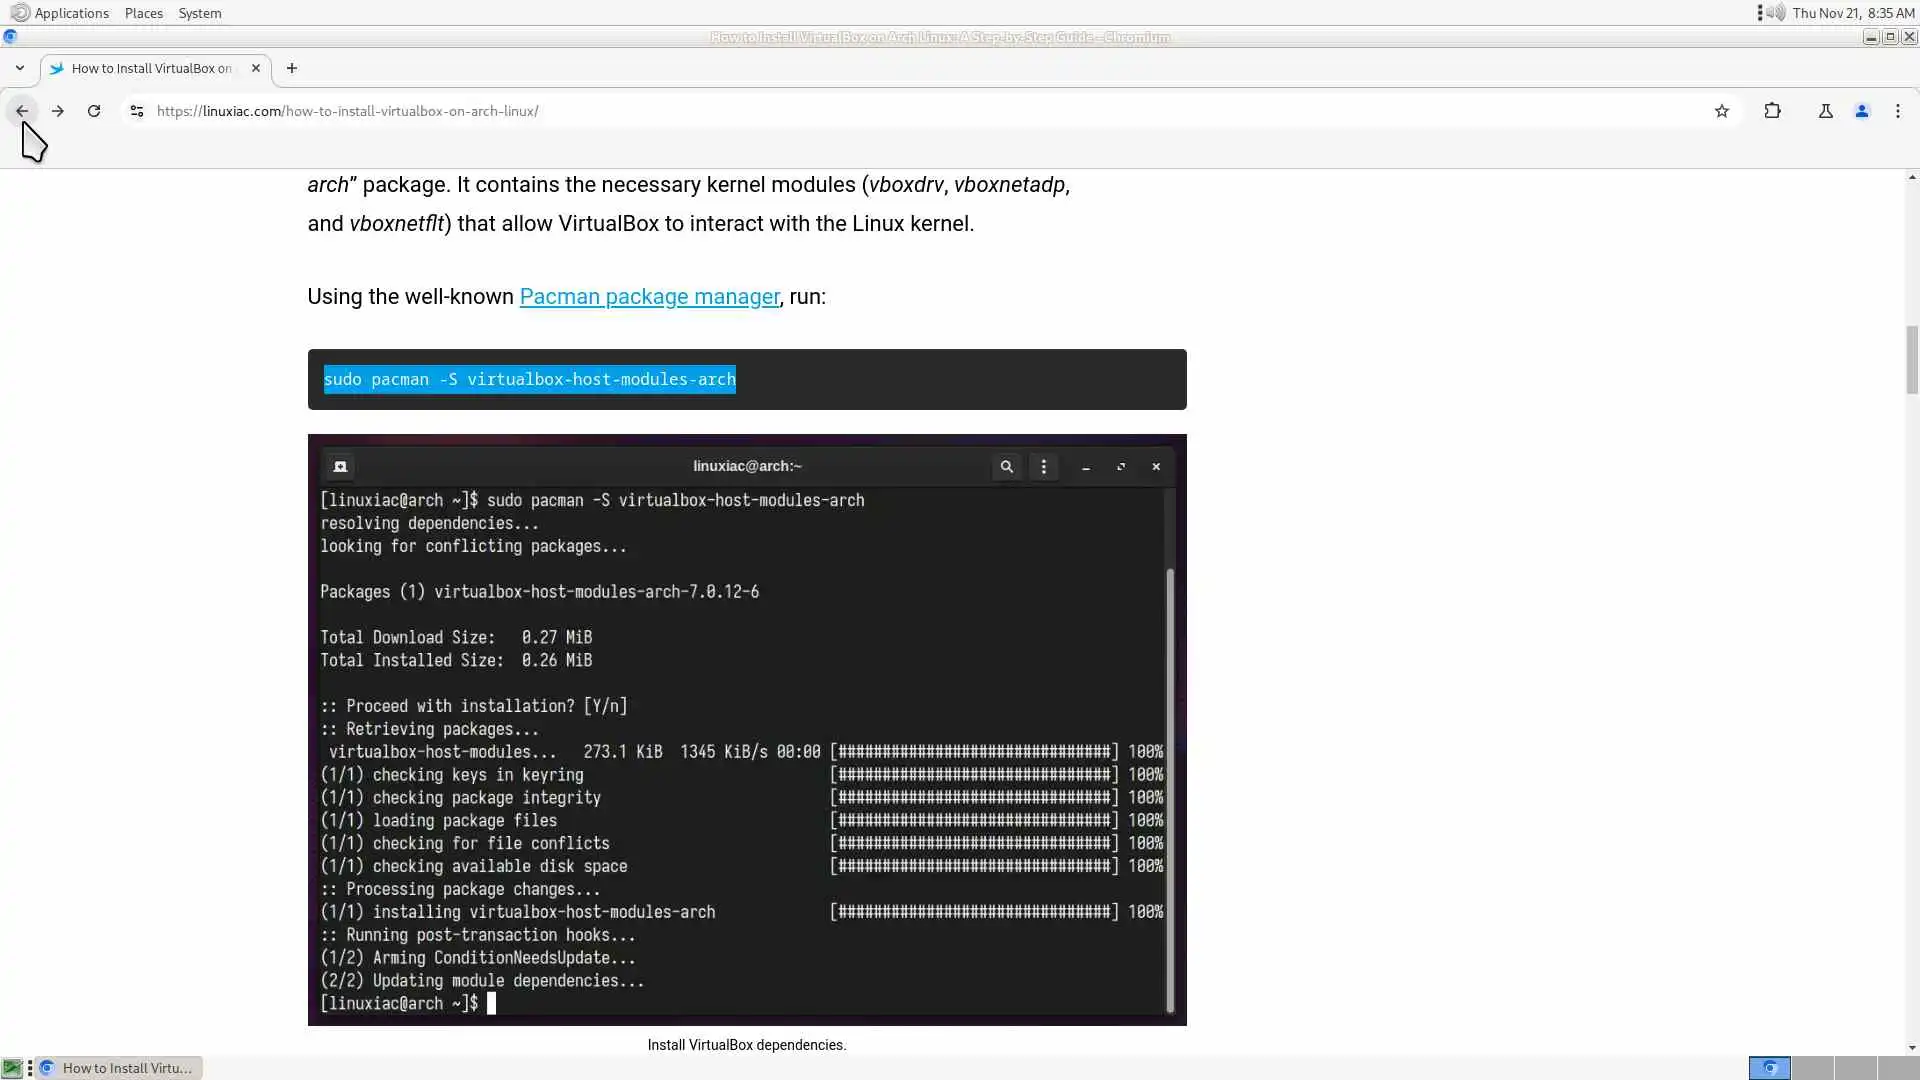Reload the current page
This screenshot has width=1920, height=1080.
pos(94,111)
